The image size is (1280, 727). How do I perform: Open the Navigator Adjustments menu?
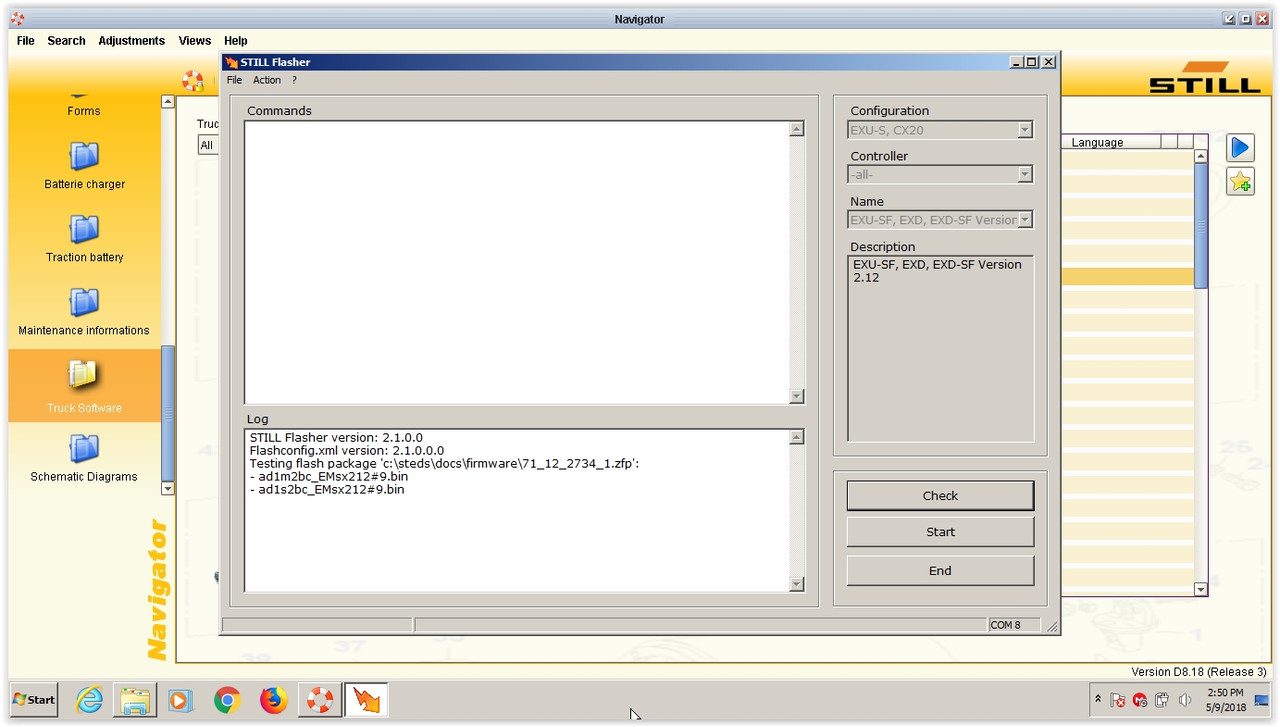pos(131,41)
